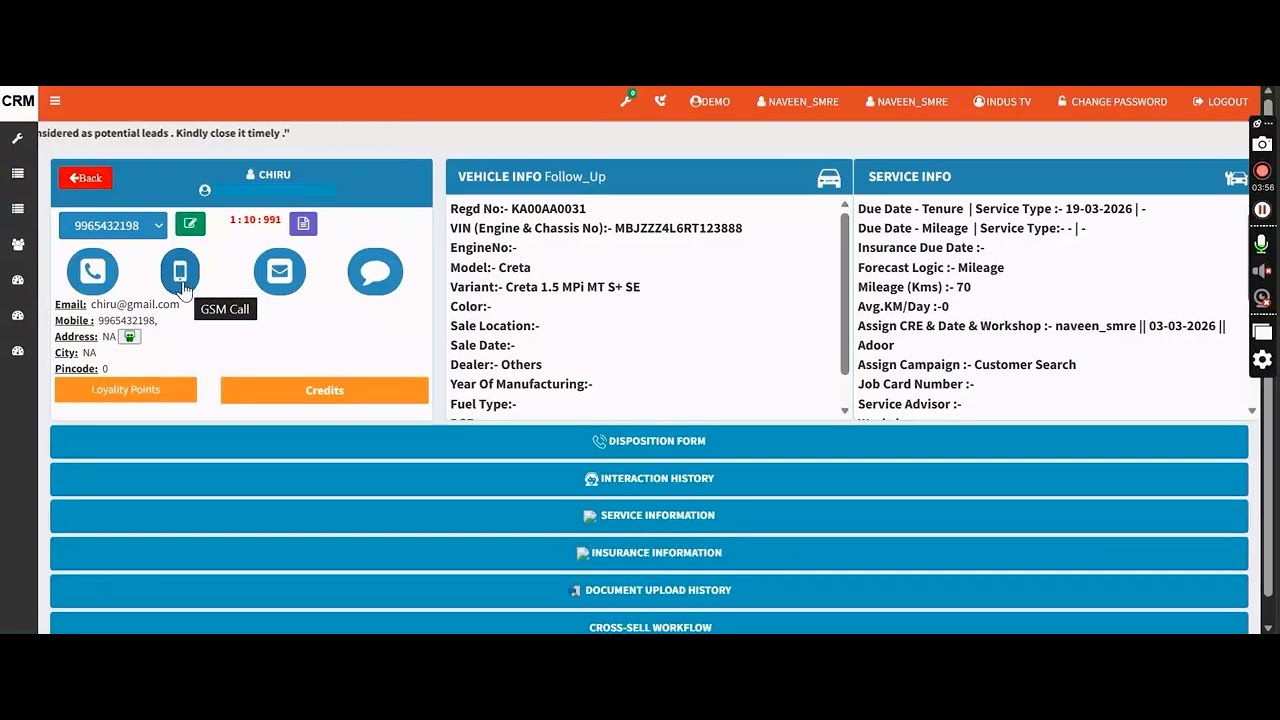The height and width of the screenshot is (720, 1280).
Task: Click the chiru@gmail.com email text
Action: click(x=135, y=304)
